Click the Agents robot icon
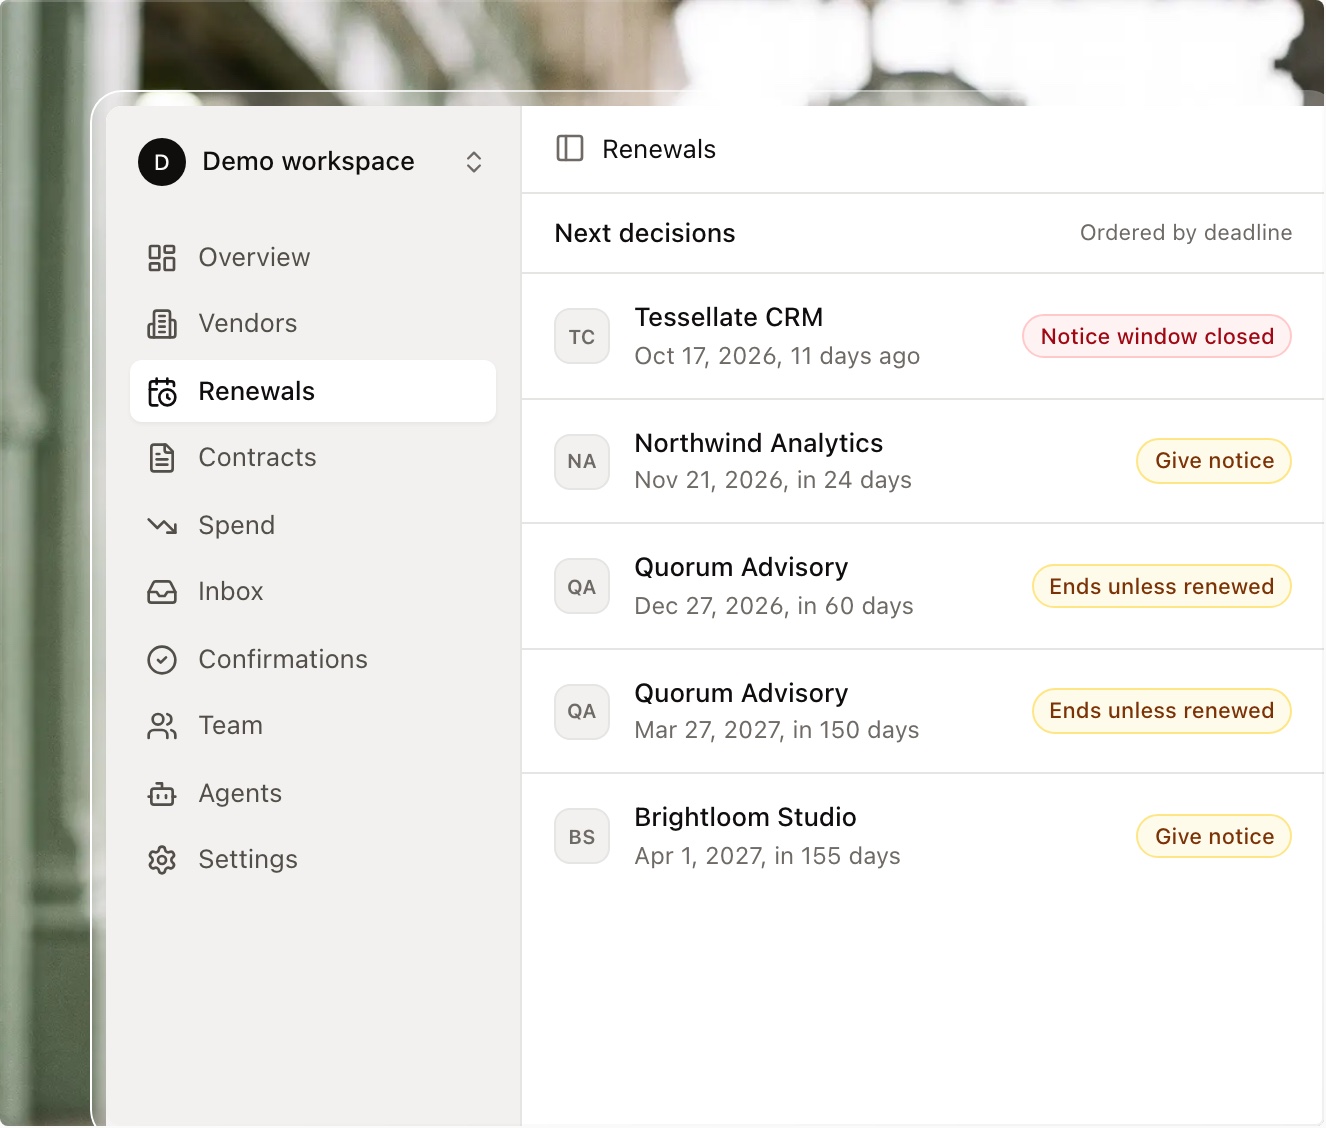The height and width of the screenshot is (1128, 1326). pos(162,794)
